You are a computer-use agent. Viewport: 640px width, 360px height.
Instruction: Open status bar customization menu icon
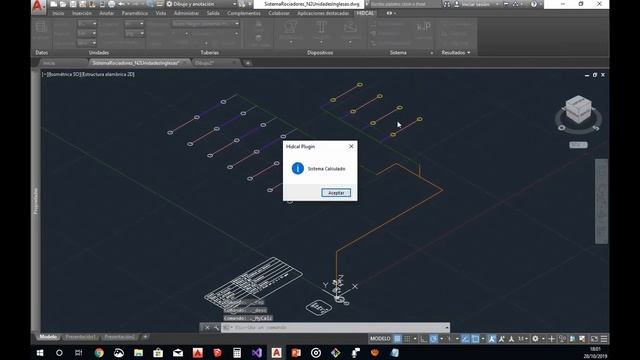point(604,339)
